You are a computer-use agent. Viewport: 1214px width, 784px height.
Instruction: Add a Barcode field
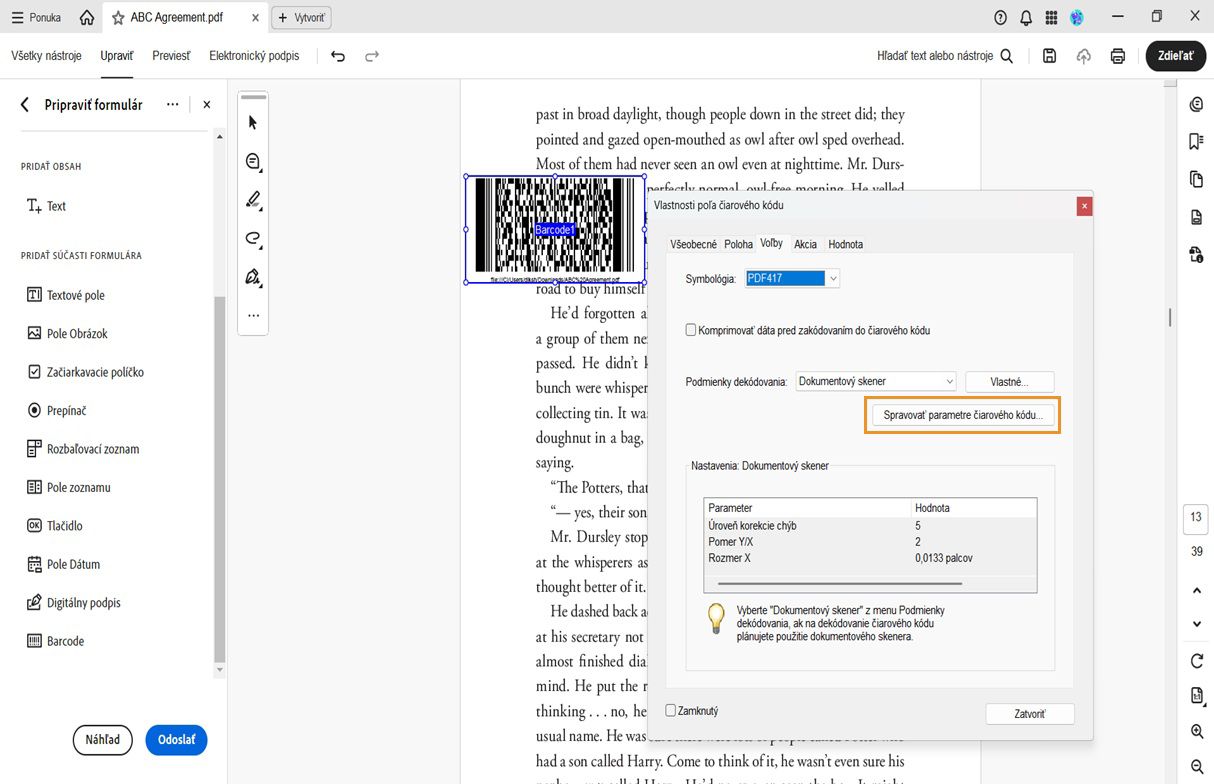(55, 641)
